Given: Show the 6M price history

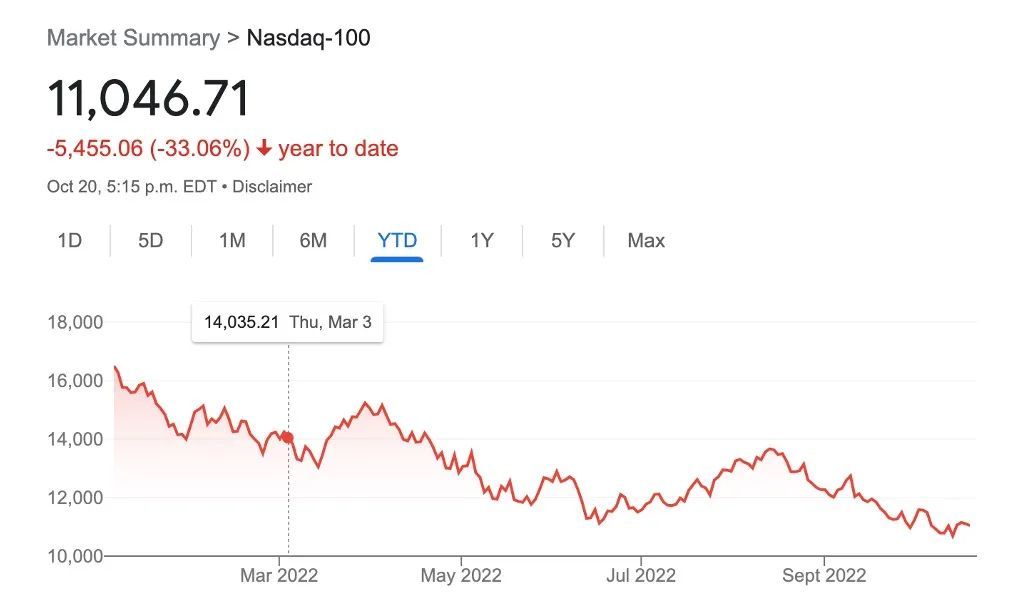Looking at the screenshot, I should tap(313, 241).
